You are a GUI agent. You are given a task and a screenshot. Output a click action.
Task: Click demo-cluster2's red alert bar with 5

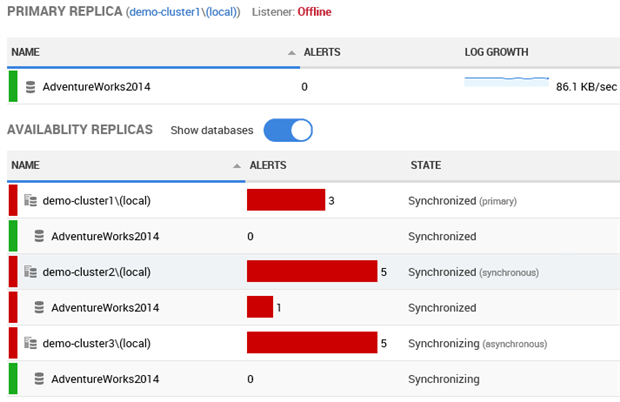click(x=312, y=271)
